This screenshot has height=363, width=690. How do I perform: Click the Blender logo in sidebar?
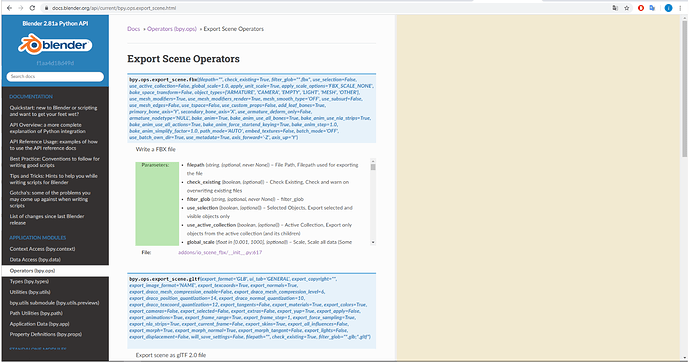coord(55,45)
